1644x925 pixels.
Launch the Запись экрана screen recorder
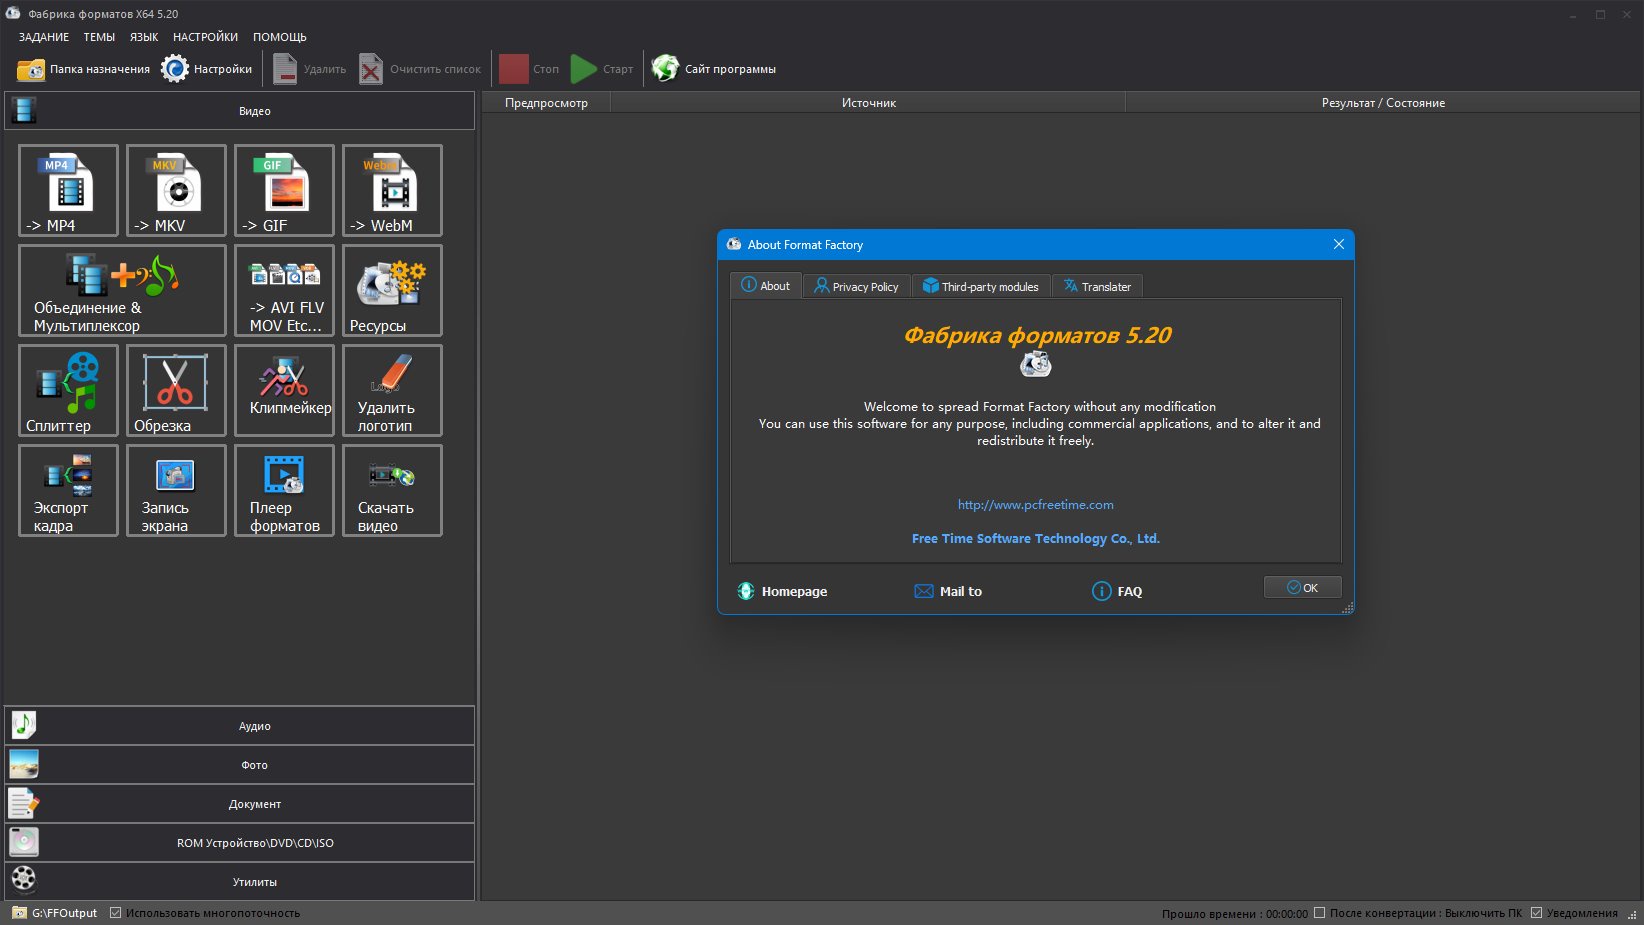coord(176,490)
